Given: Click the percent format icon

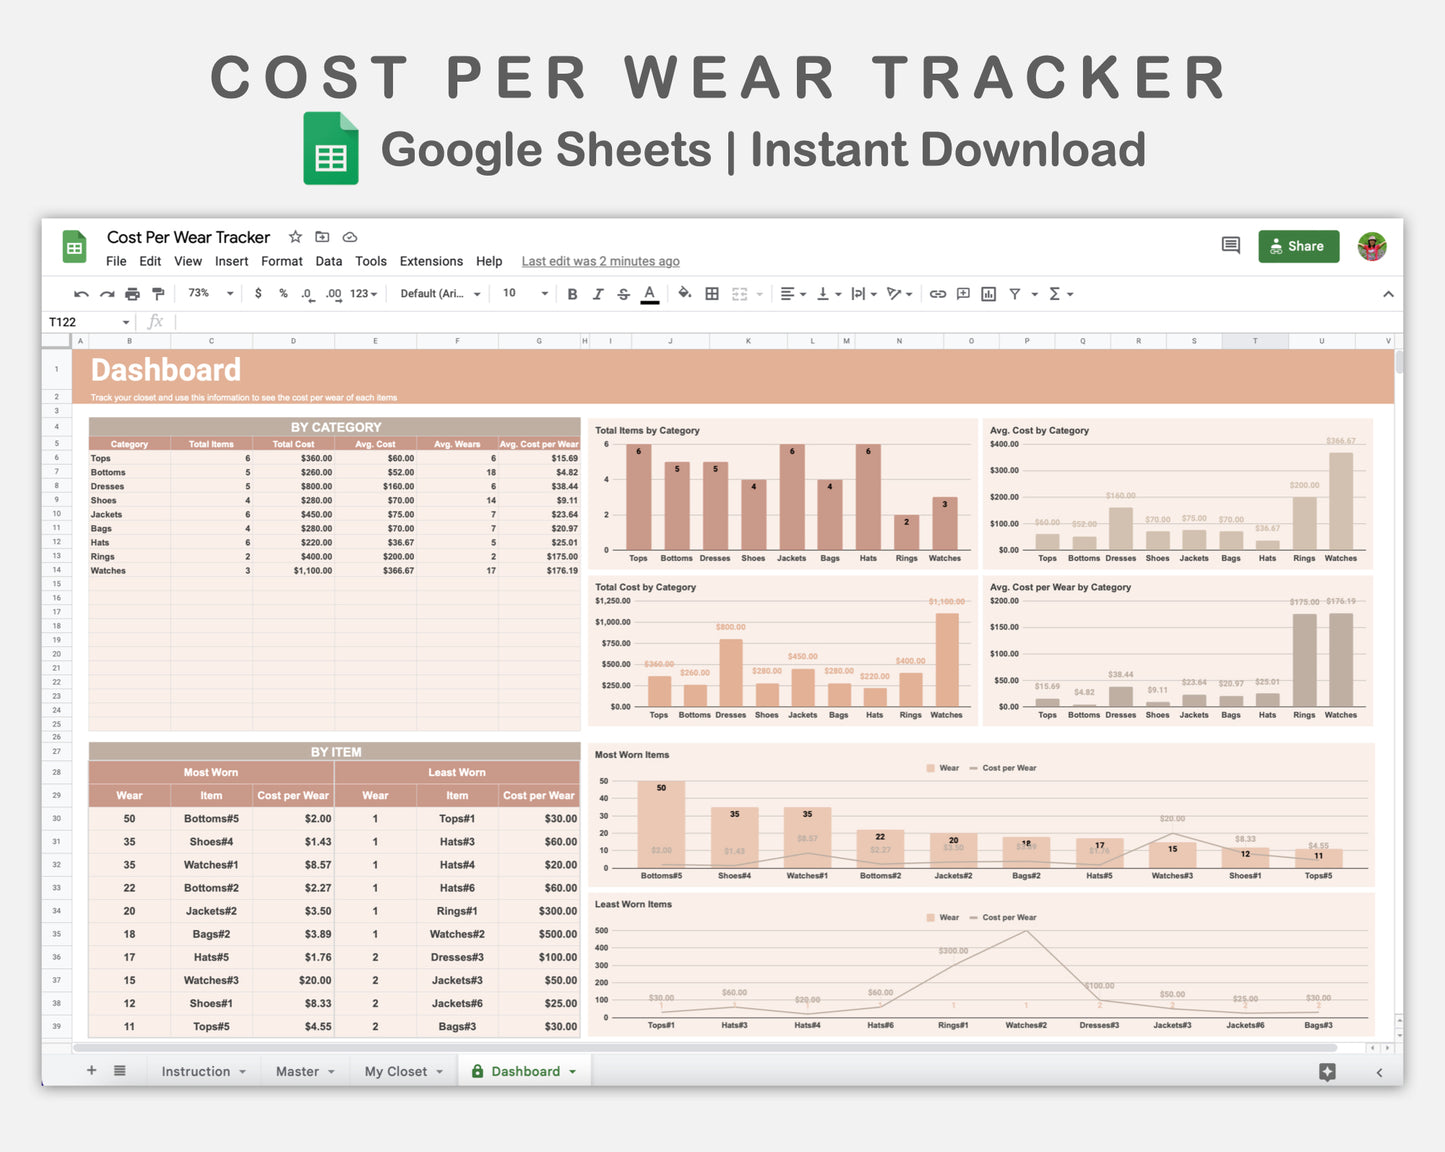Looking at the screenshot, I should point(282,293).
